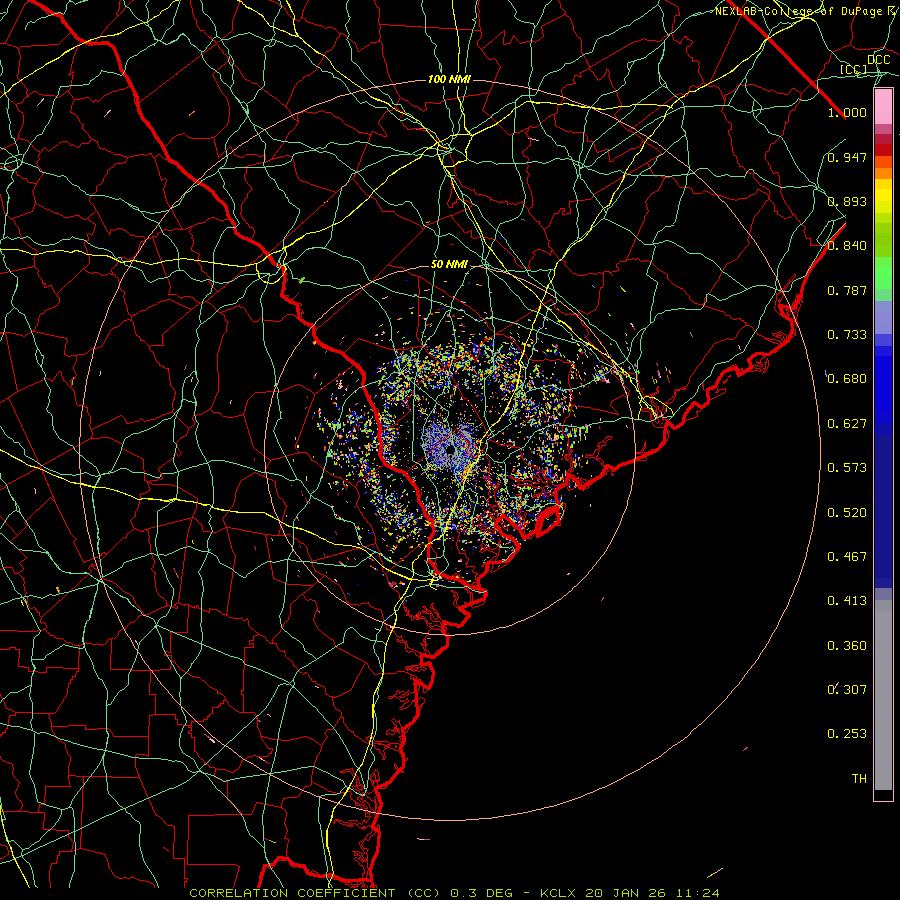Click the 100 NMI range ring label
The image size is (900, 900).
pyautogui.click(x=449, y=79)
